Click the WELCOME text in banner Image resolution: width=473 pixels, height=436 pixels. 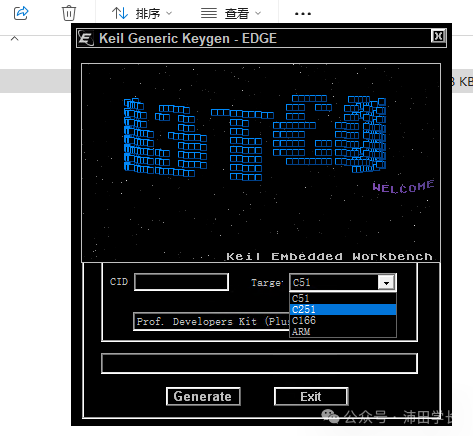click(403, 187)
